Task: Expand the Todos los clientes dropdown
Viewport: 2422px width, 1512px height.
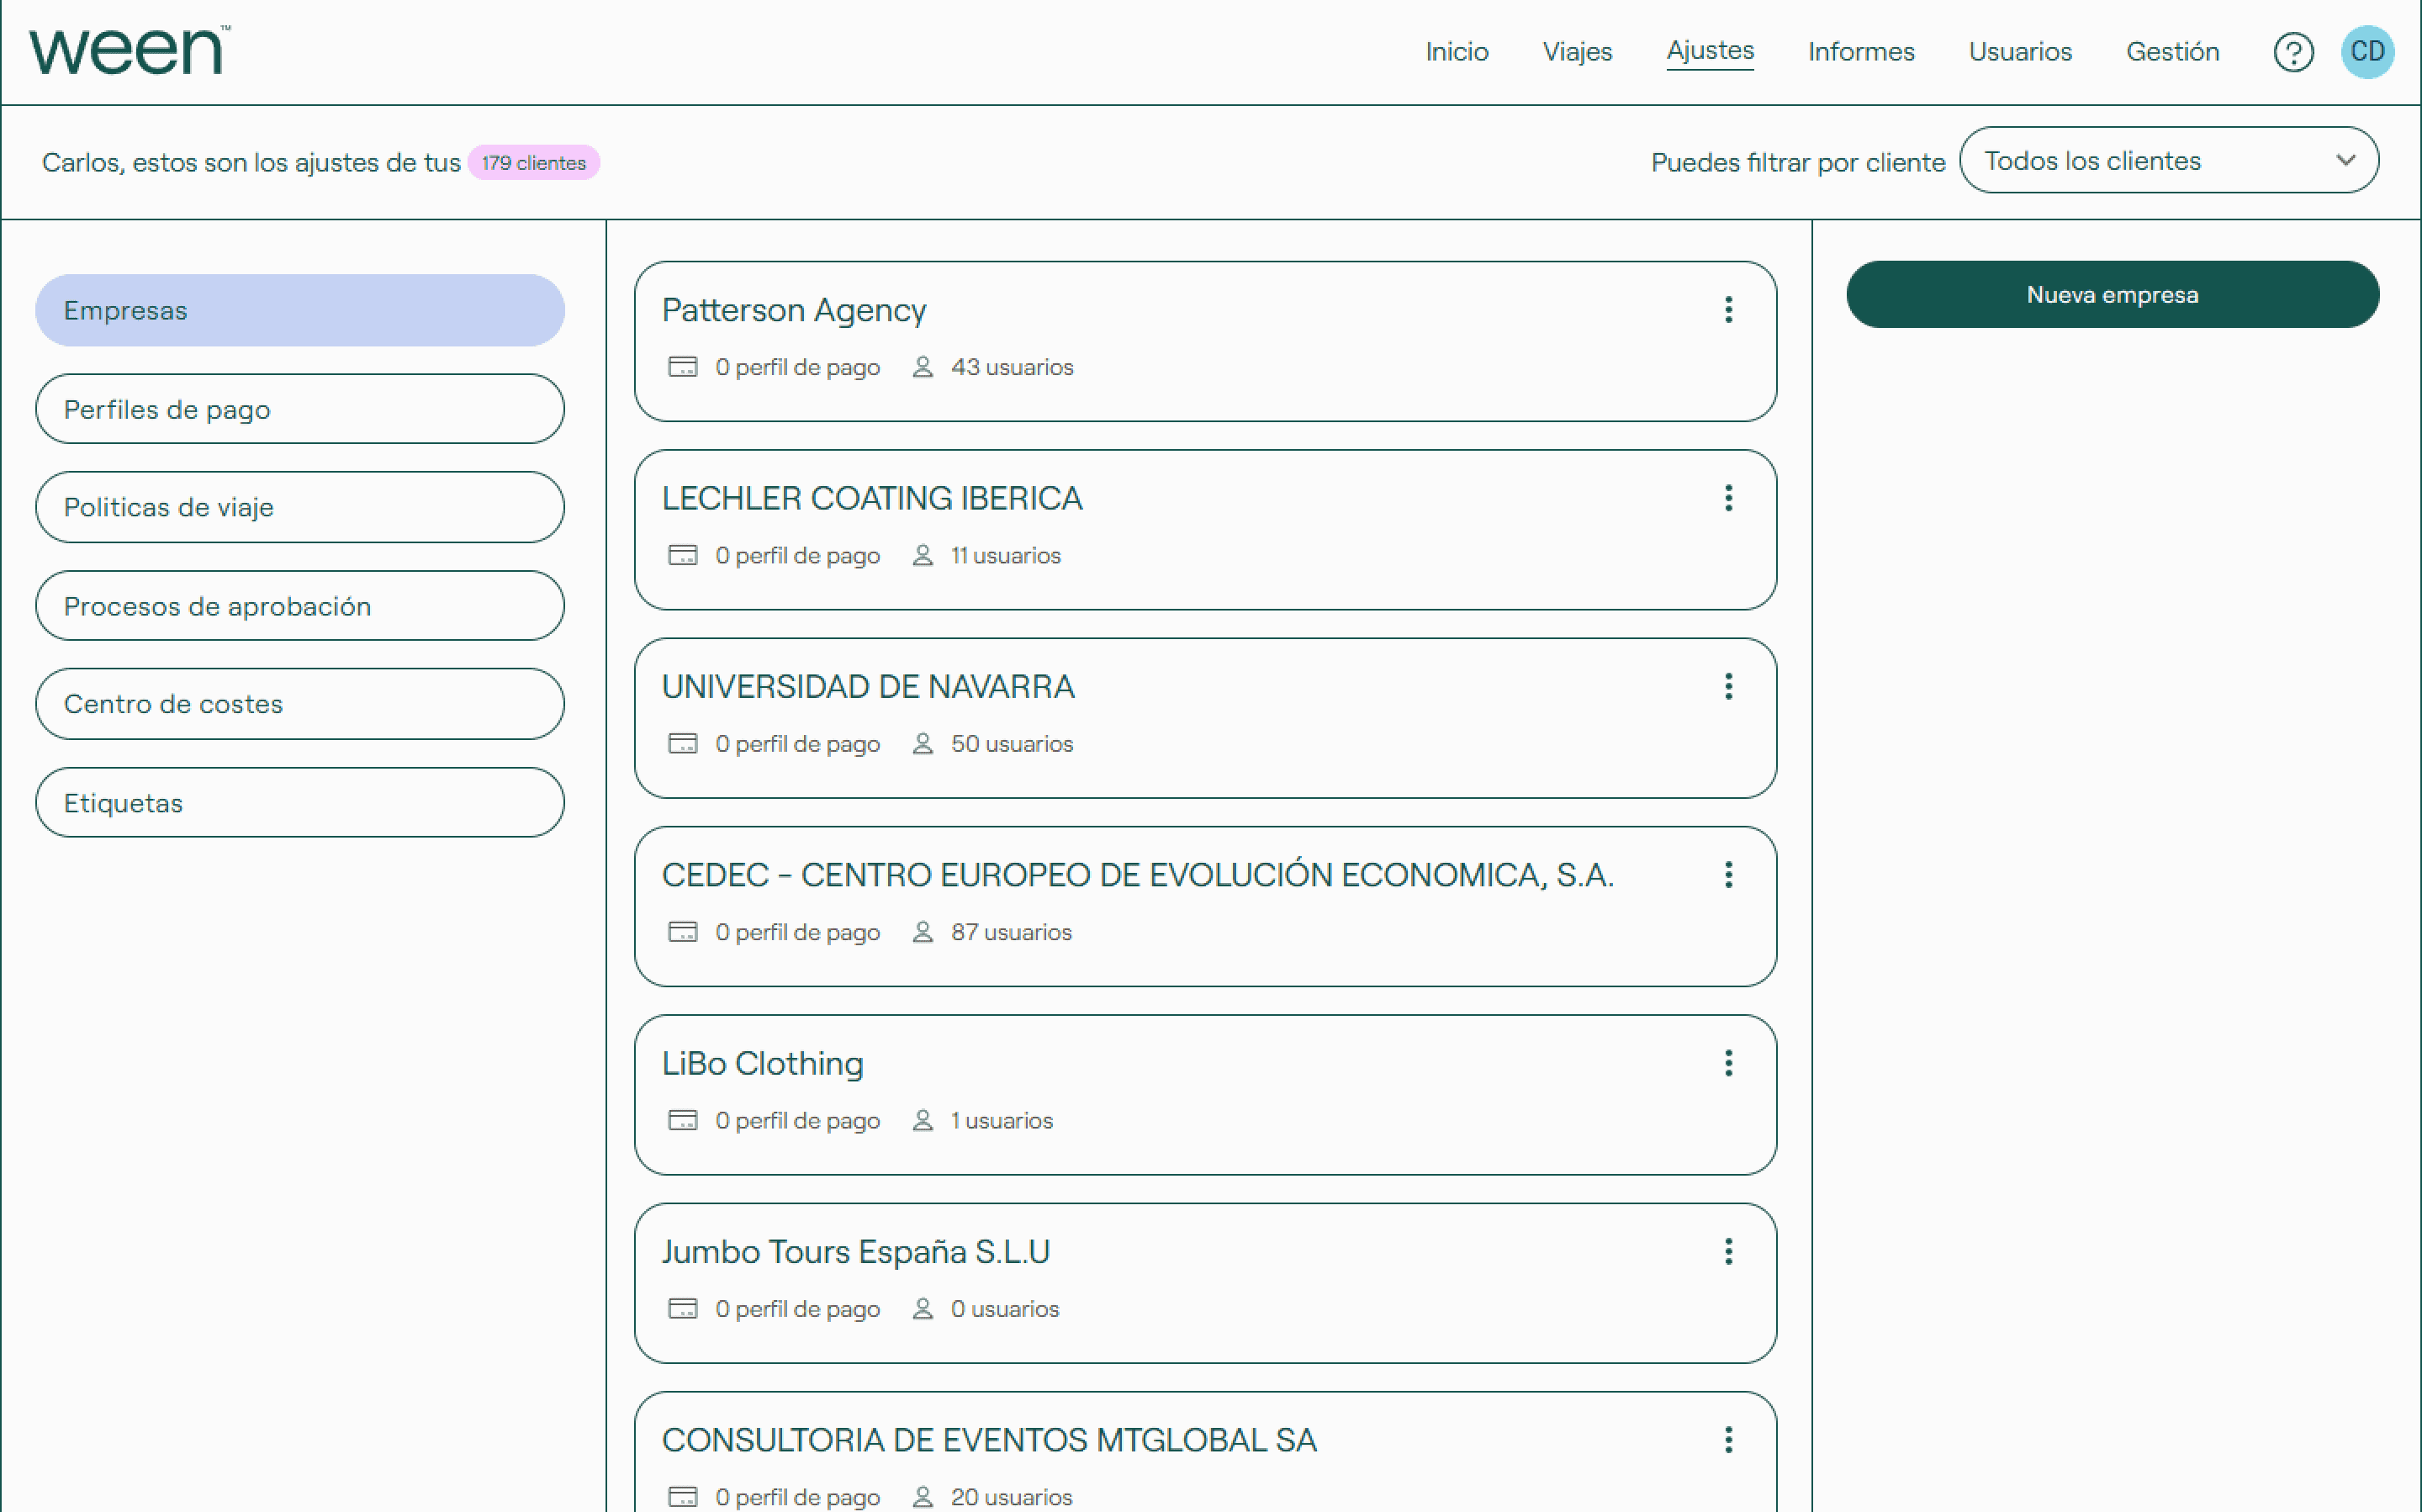Action: tap(2168, 160)
